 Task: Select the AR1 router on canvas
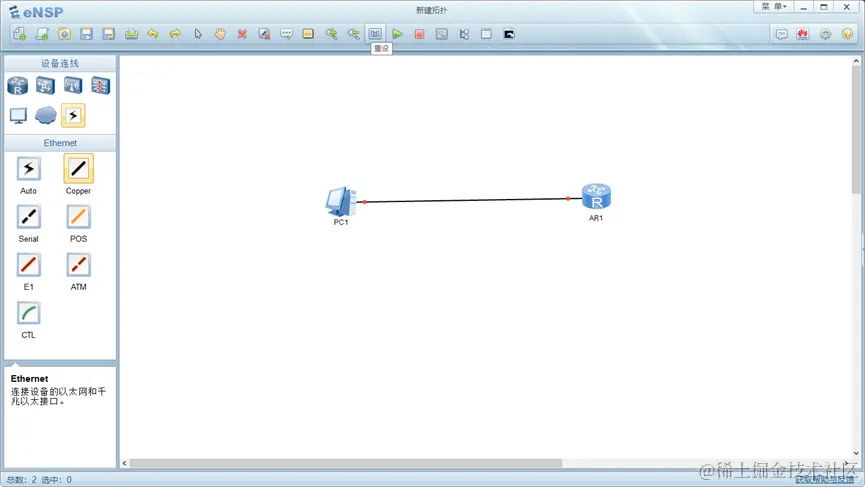[x=596, y=196]
